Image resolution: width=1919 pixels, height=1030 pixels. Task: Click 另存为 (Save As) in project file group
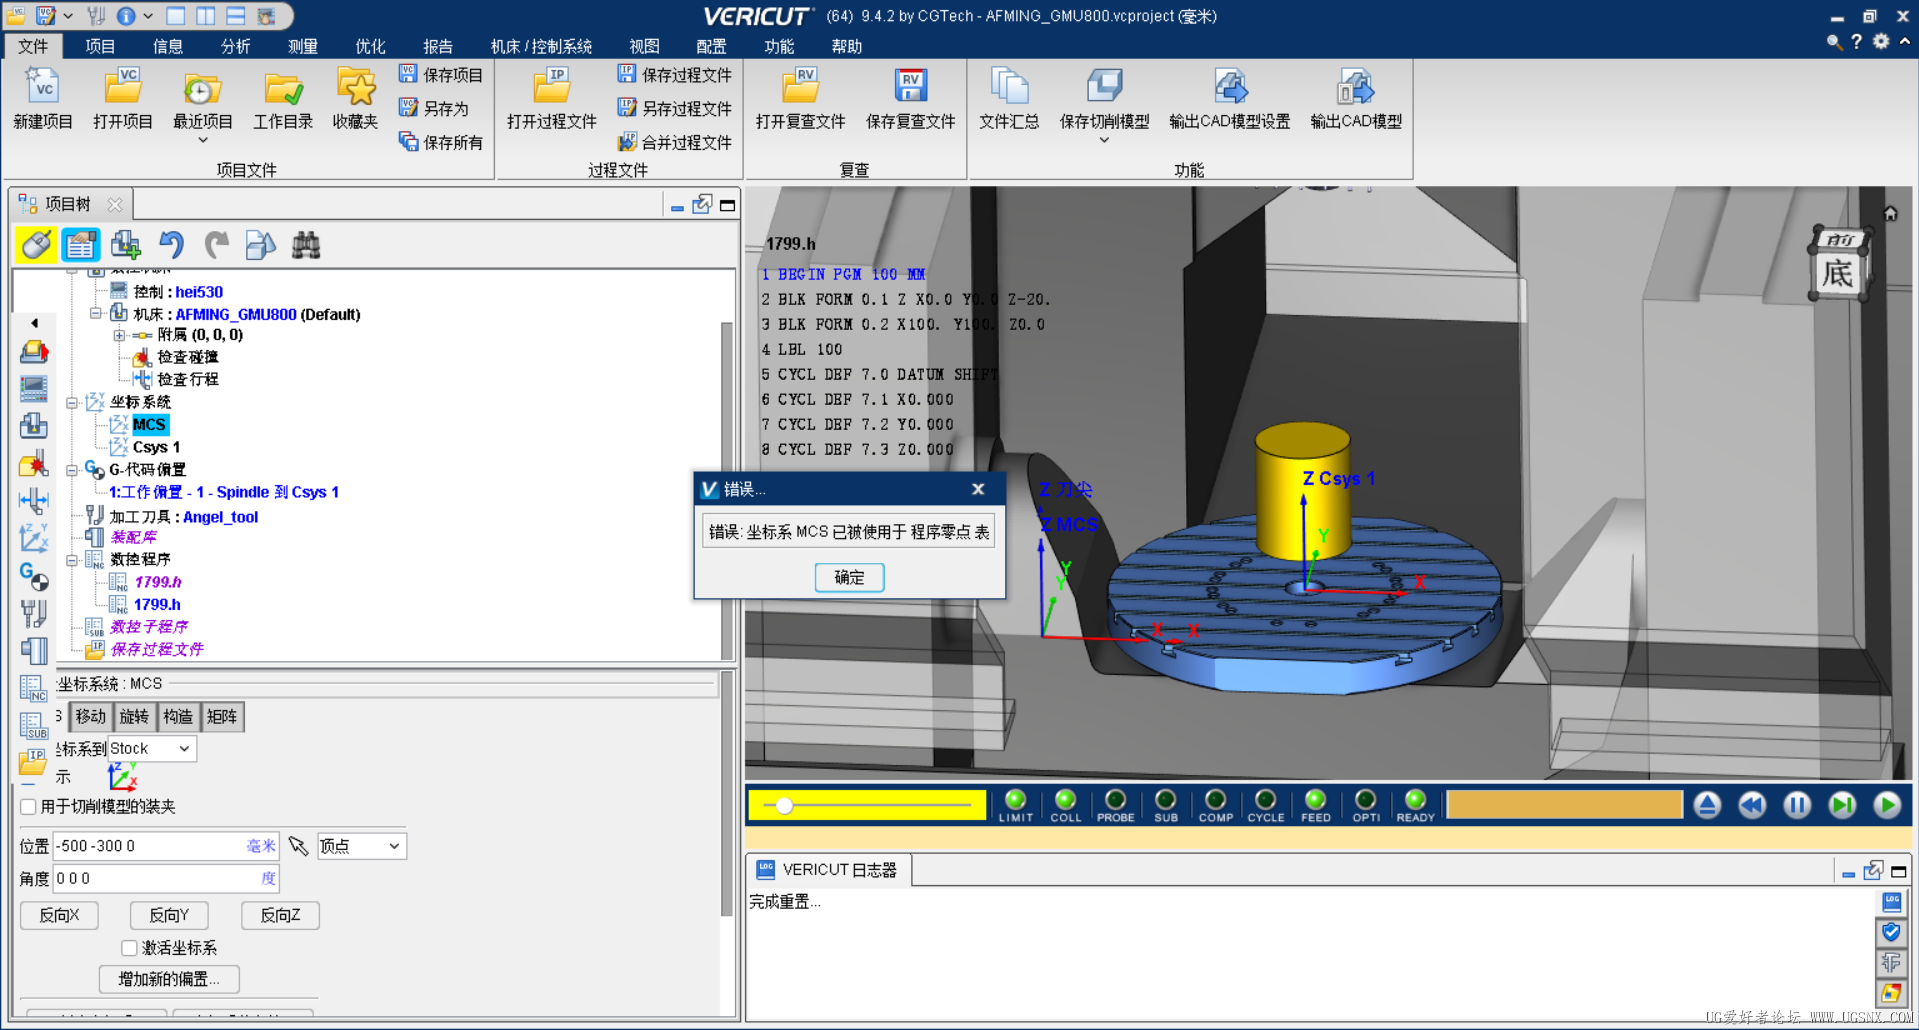click(433, 108)
